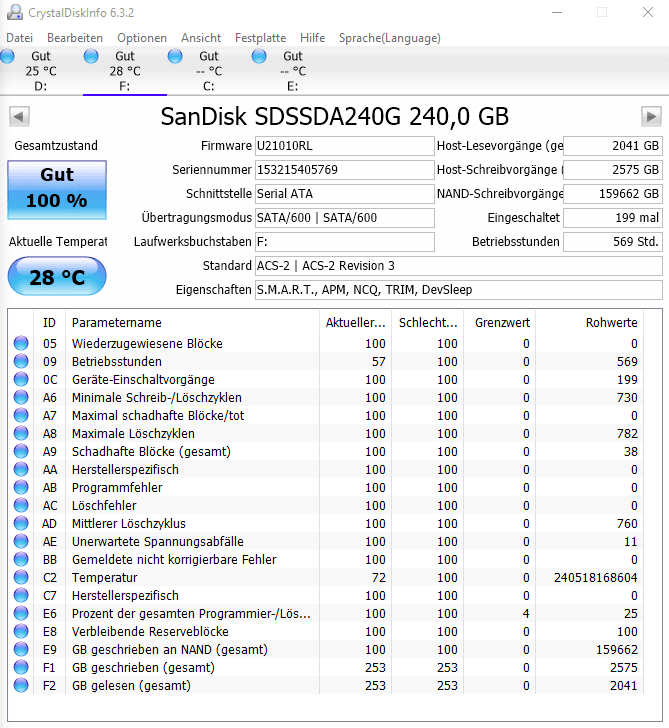Select the D: drive status orb

(x=7, y=56)
